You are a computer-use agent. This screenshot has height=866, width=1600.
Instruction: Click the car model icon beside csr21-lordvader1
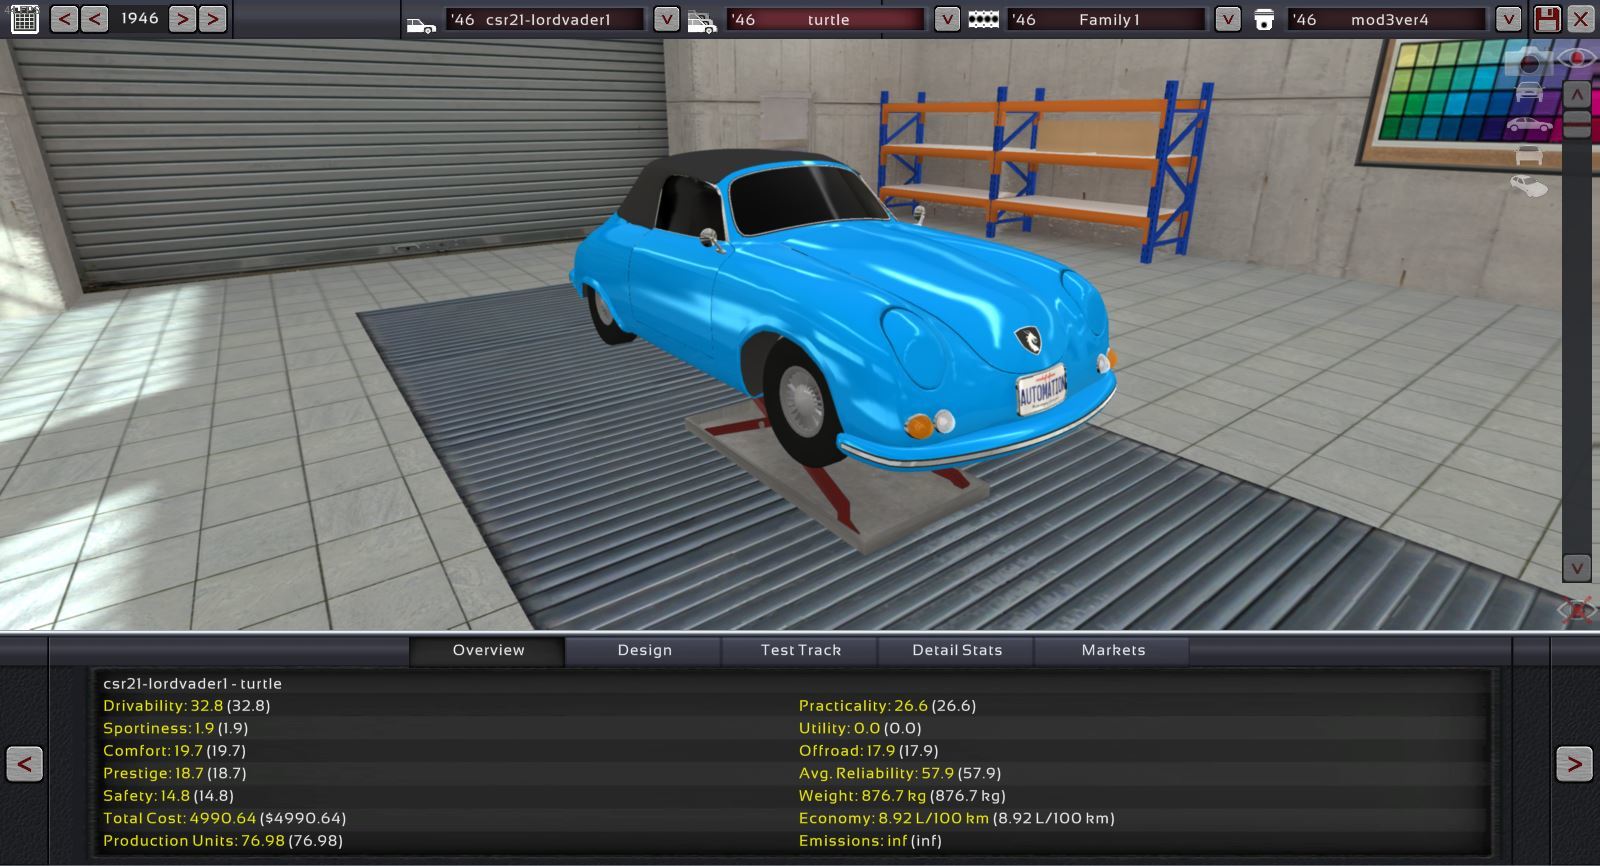(x=421, y=21)
